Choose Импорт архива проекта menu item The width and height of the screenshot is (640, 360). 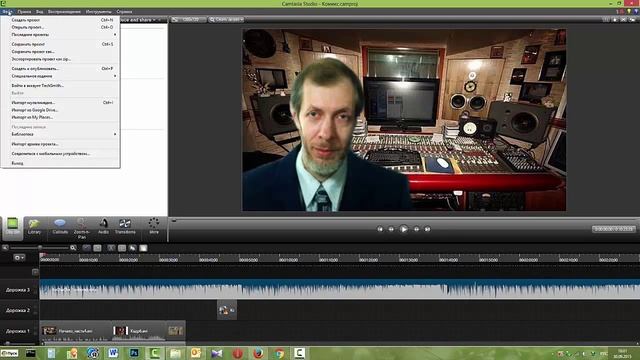61,144
